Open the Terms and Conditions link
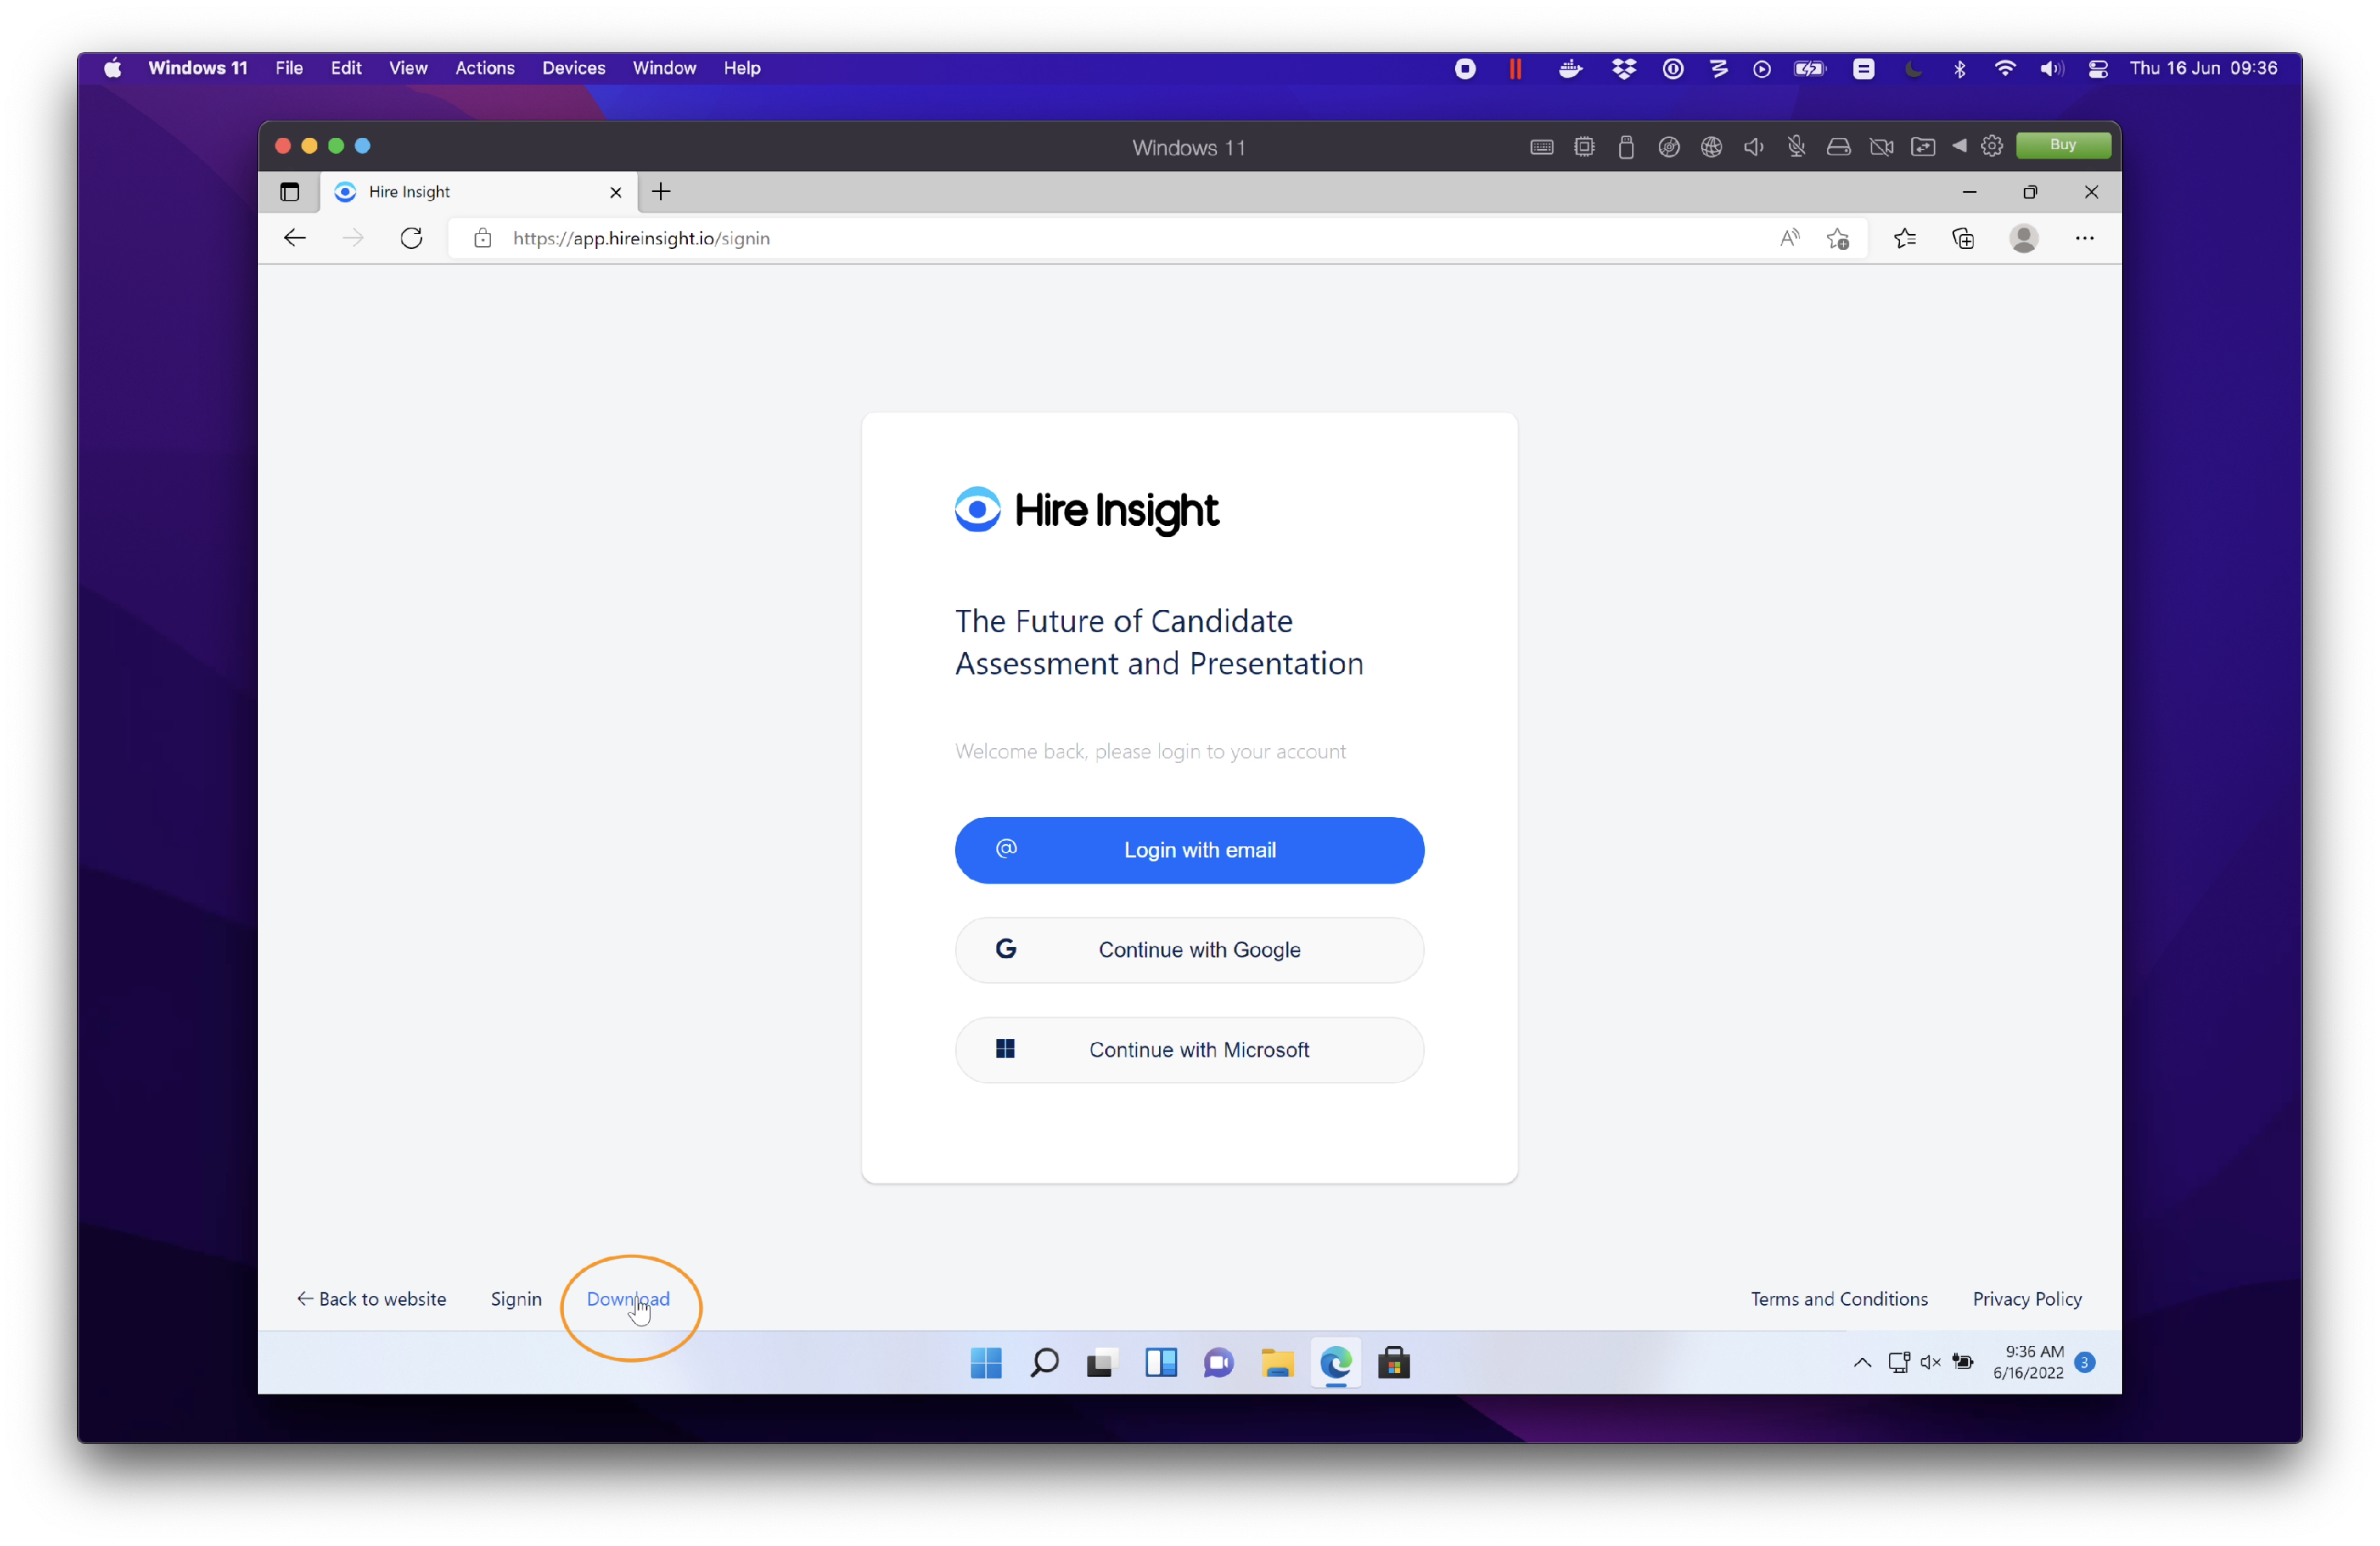Viewport: 2380px width, 1546px height. [1838, 1298]
